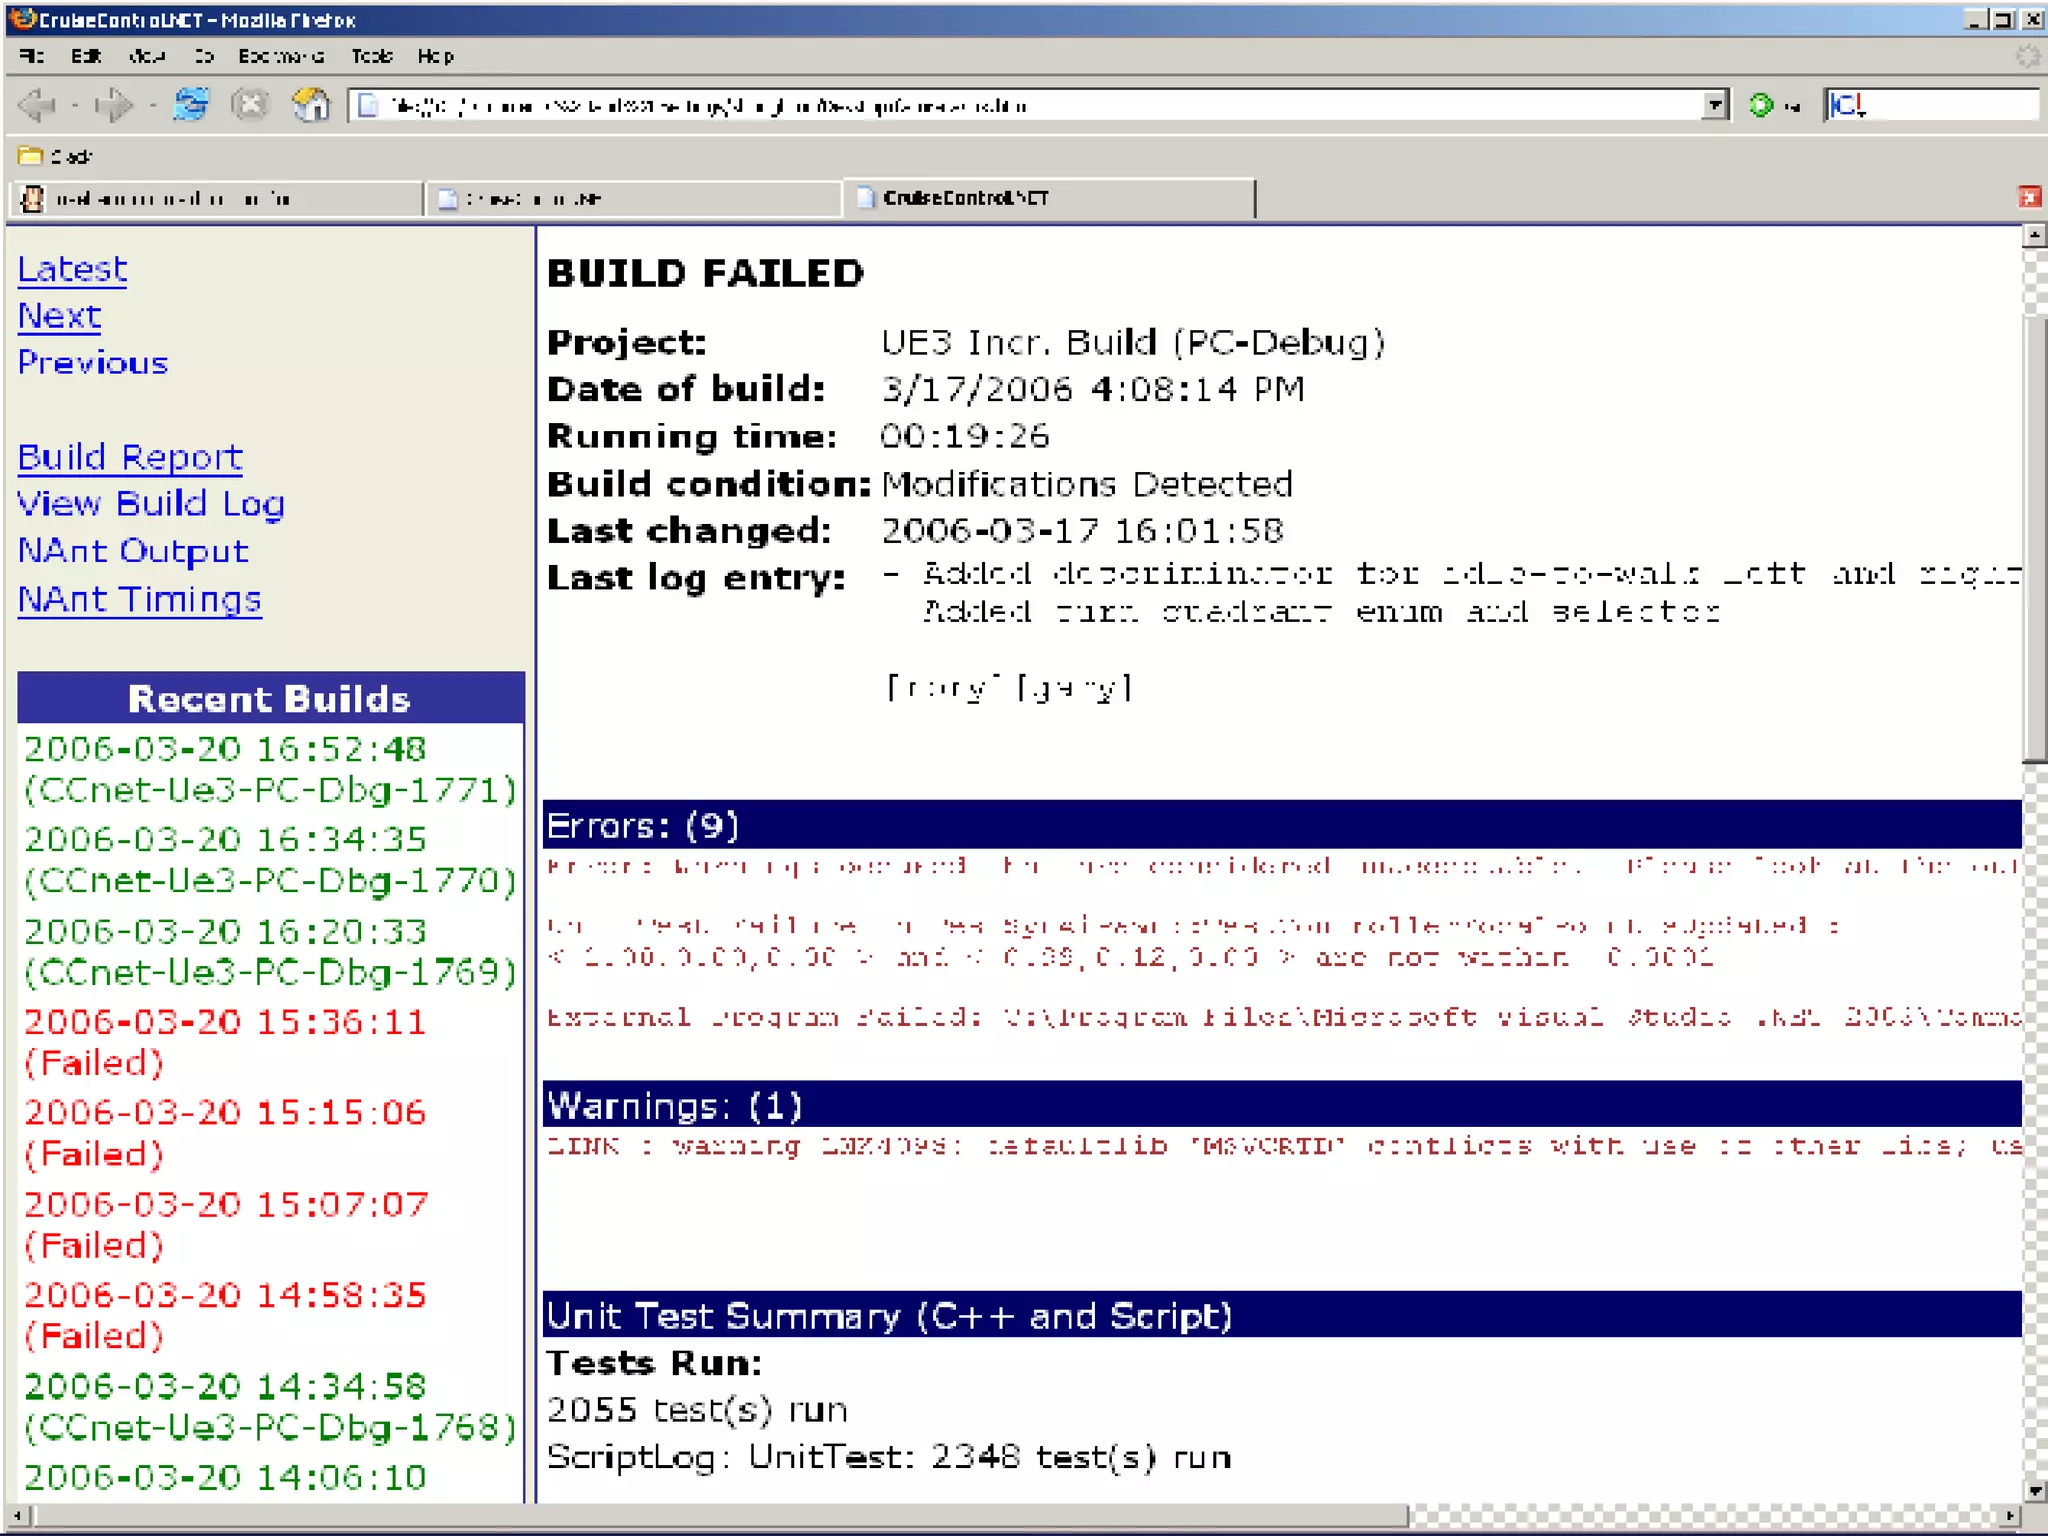This screenshot has height=1536, width=2048.
Task: Click the green Go button icon
Action: click(1761, 104)
